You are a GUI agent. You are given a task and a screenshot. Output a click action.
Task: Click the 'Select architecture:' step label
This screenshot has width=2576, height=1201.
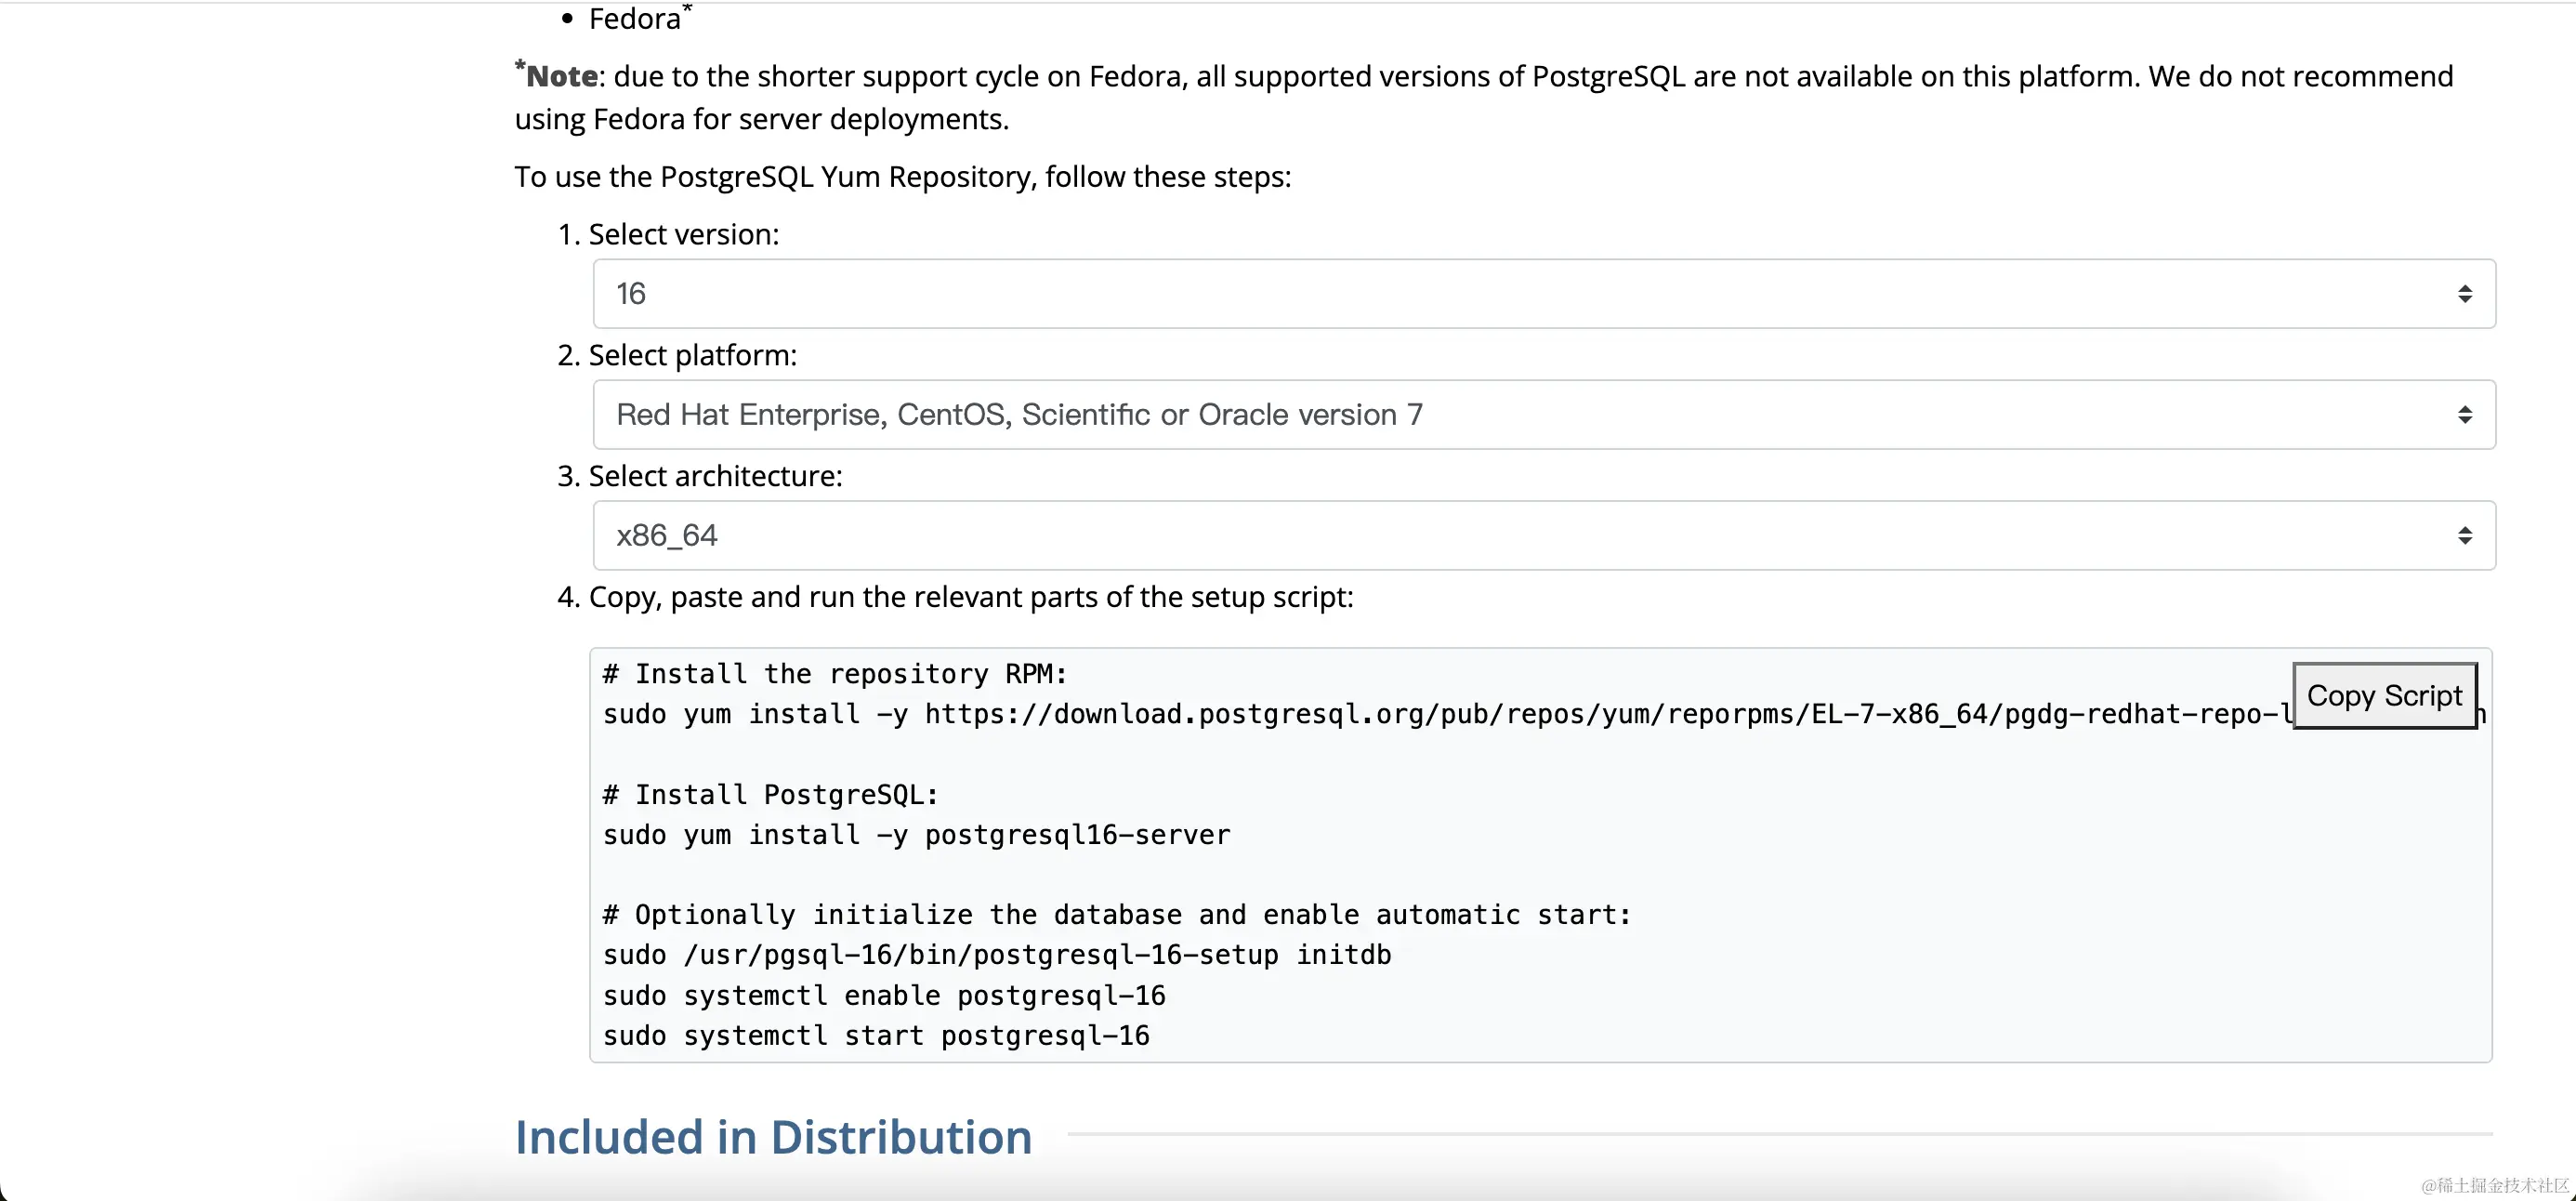coord(715,476)
